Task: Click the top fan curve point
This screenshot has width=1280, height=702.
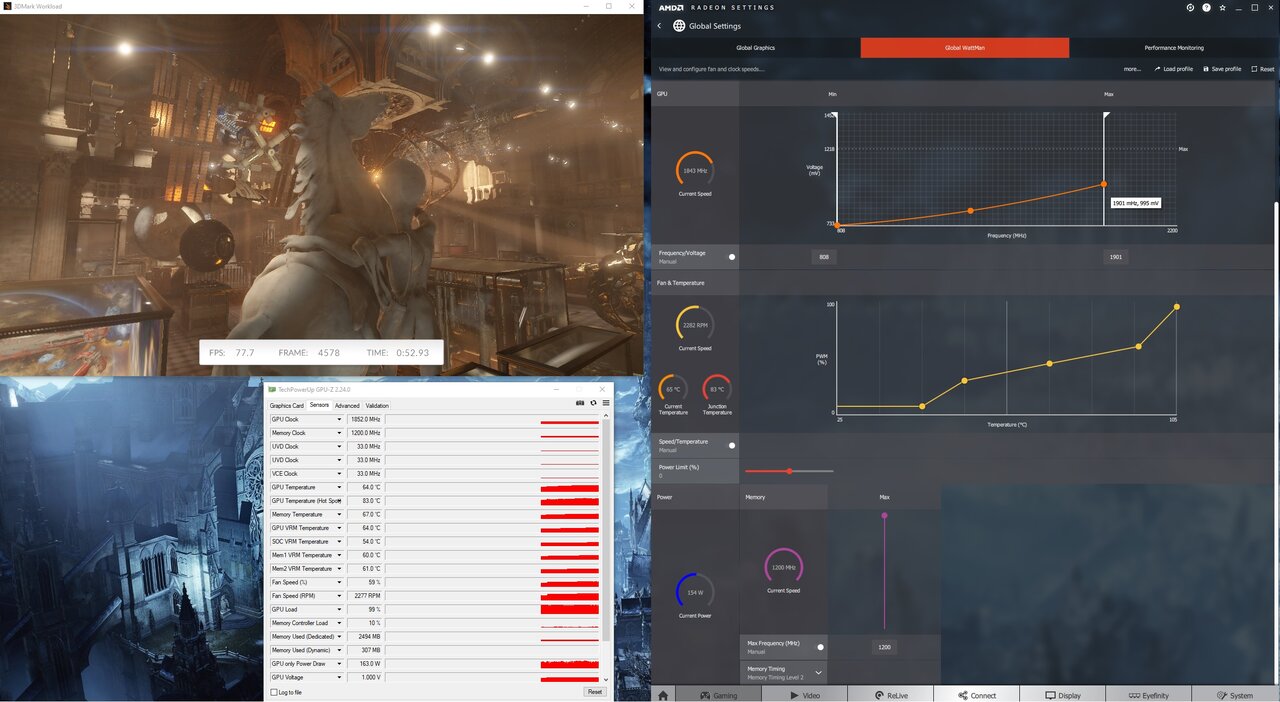Action: (1176, 307)
